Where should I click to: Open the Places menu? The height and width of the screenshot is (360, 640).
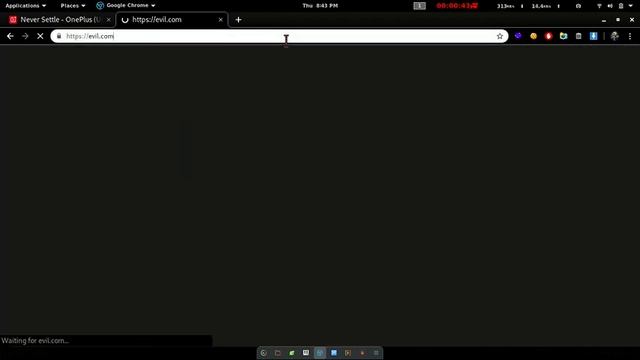(73, 6)
